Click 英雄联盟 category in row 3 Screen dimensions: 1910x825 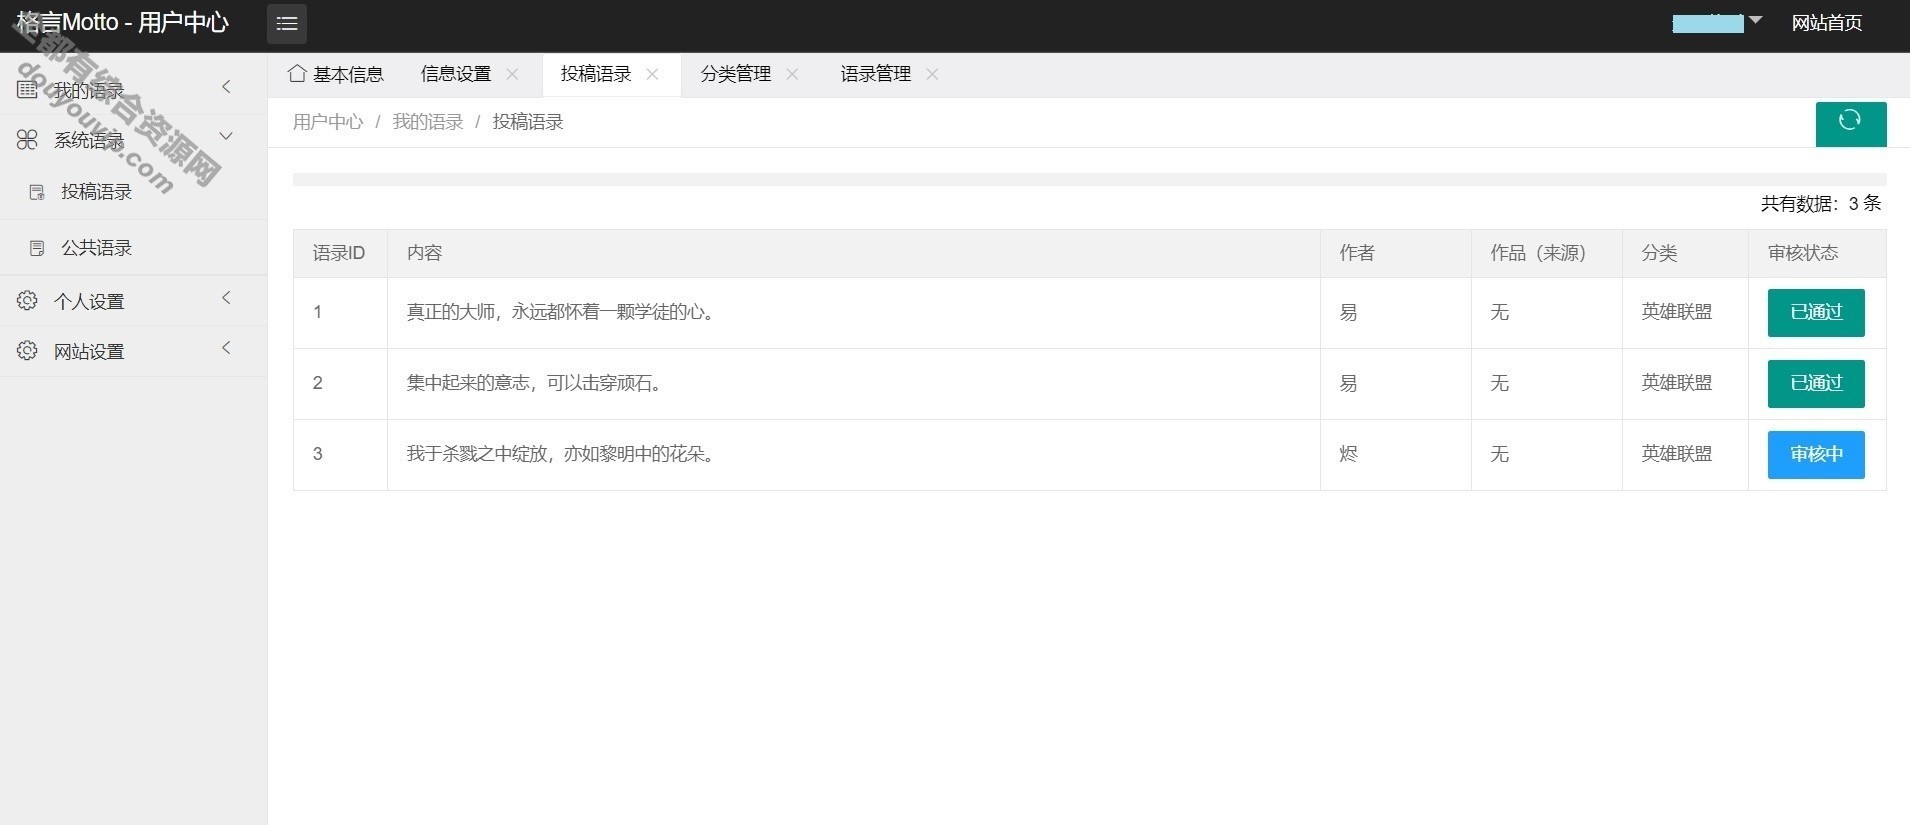coord(1677,454)
